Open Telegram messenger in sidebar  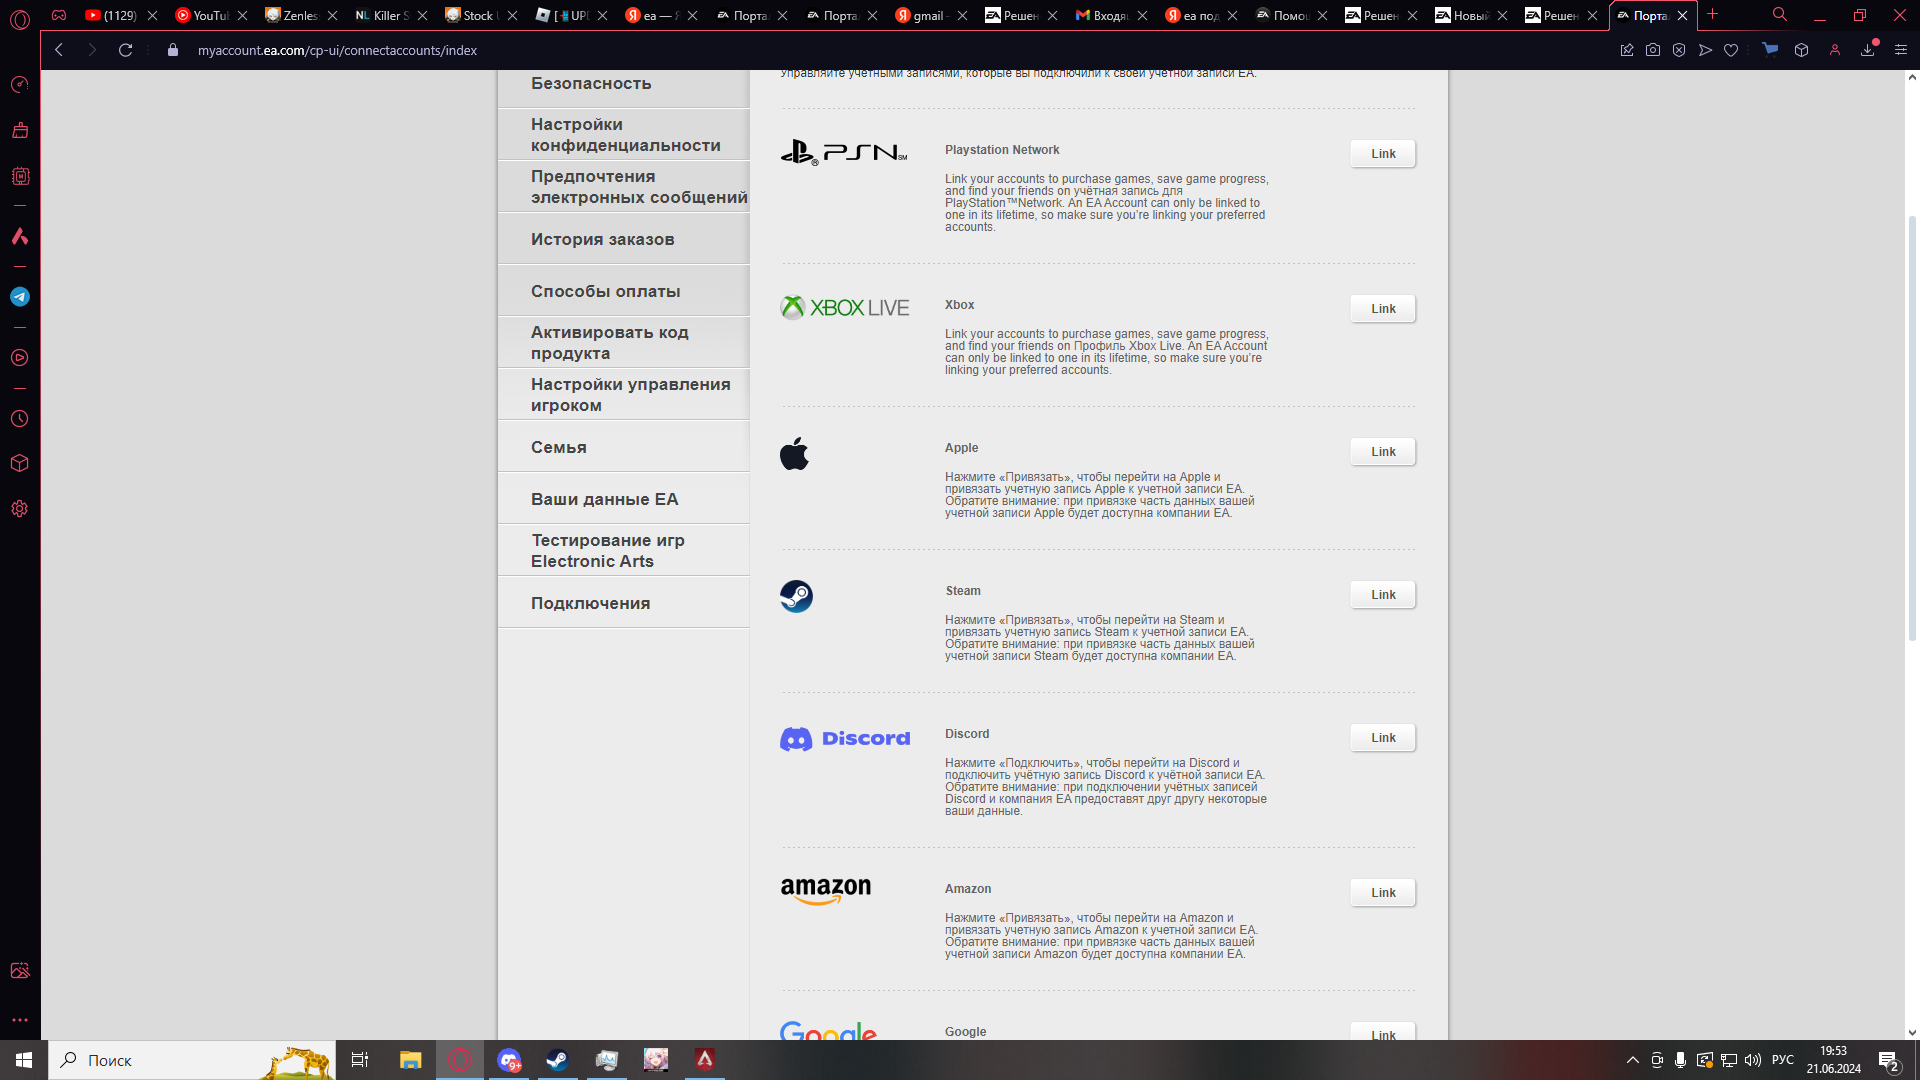point(20,297)
